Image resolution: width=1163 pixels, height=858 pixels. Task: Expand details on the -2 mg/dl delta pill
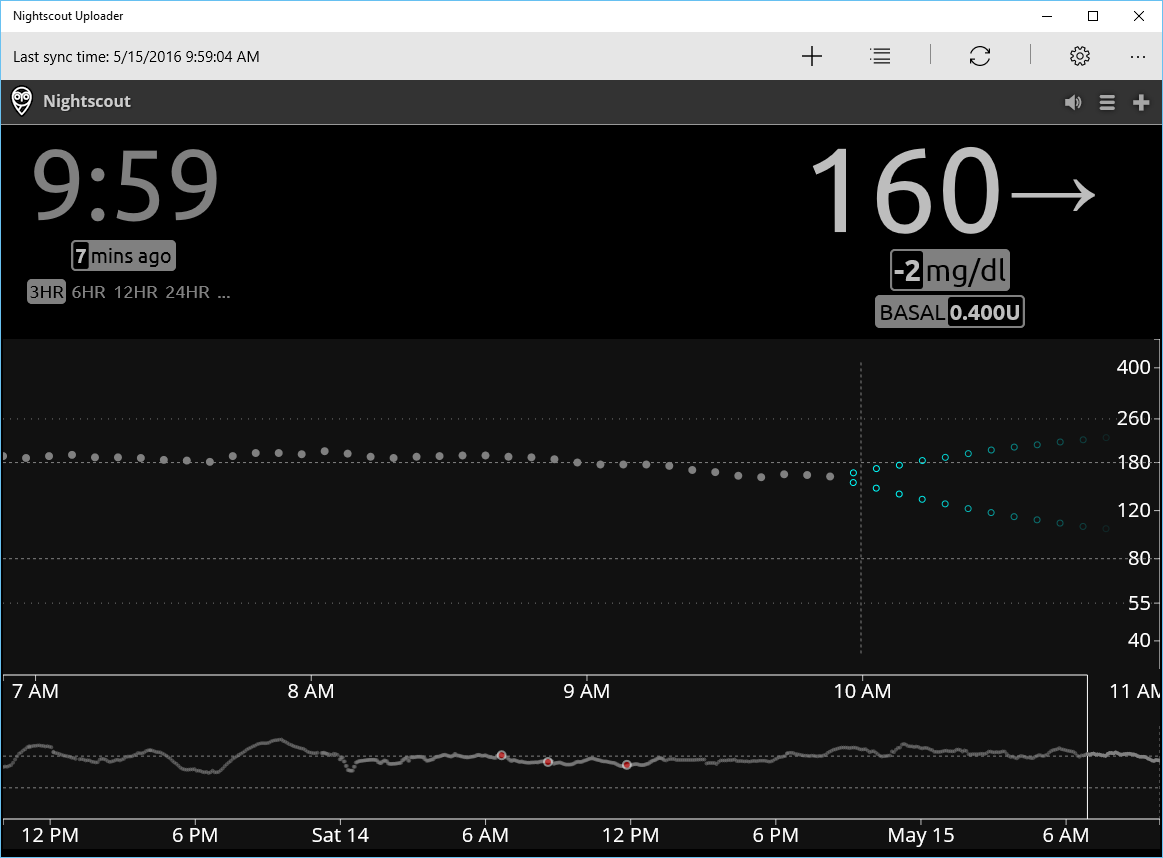click(x=950, y=270)
